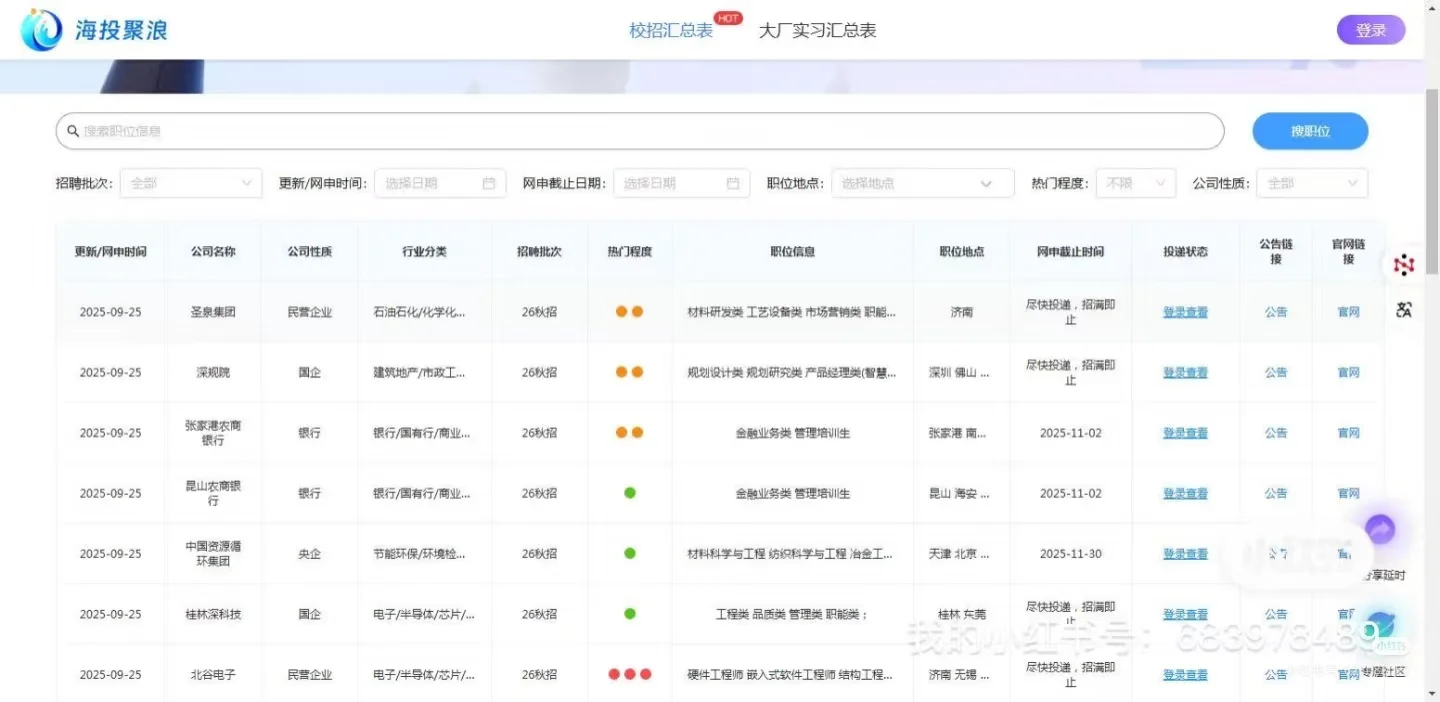1440x702 pixels.
Task: Click the translate icon on right sidebar
Action: coord(1404,310)
